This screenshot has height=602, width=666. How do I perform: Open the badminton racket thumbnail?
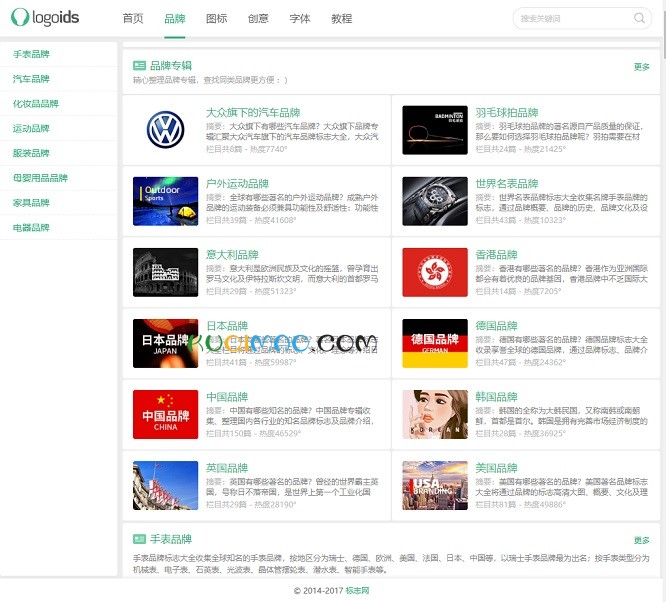click(x=435, y=130)
